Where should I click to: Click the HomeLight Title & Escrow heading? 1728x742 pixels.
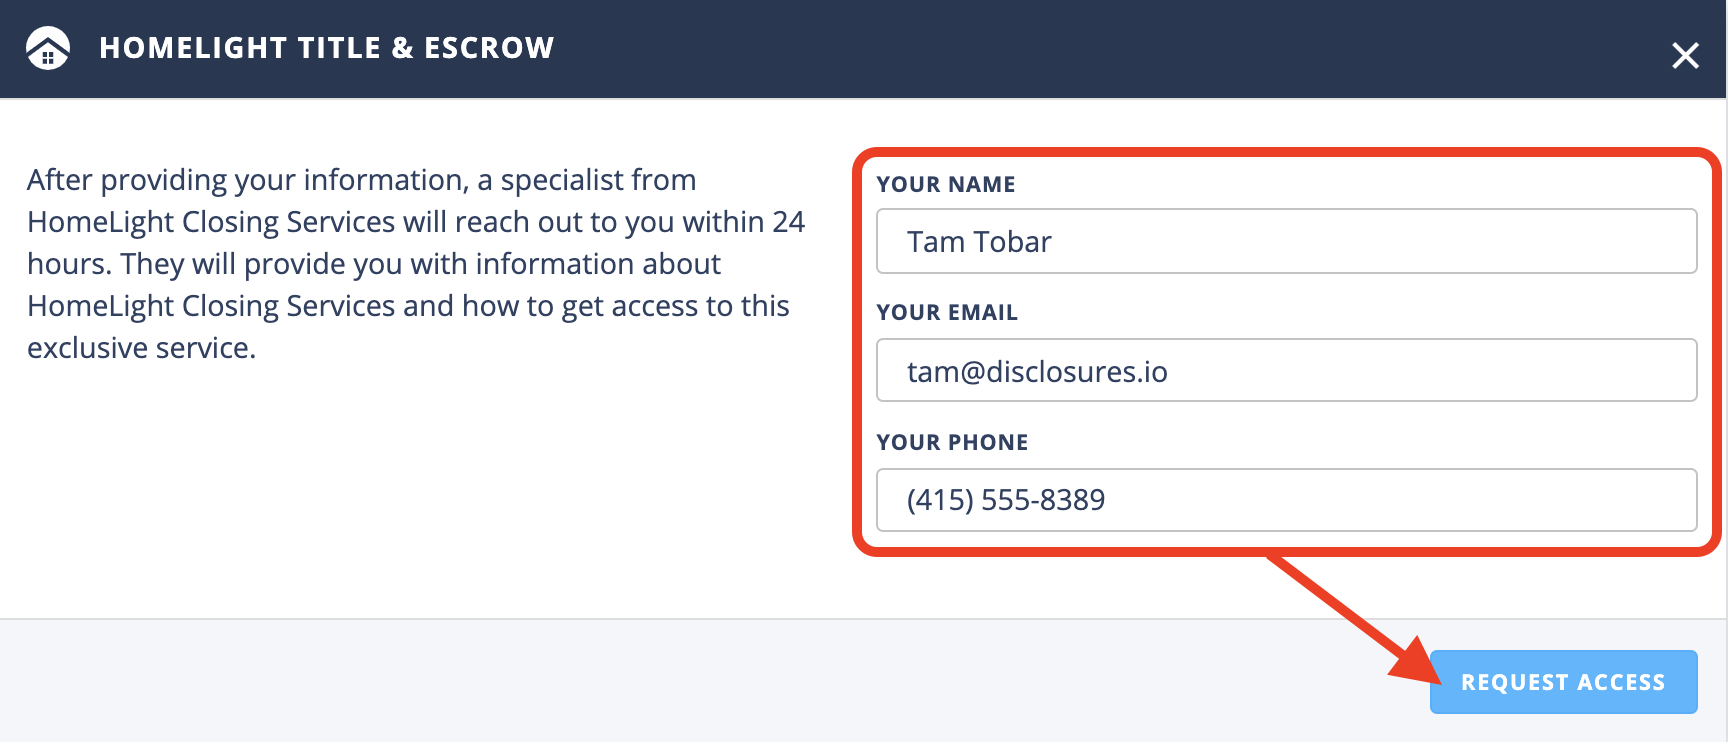[326, 48]
